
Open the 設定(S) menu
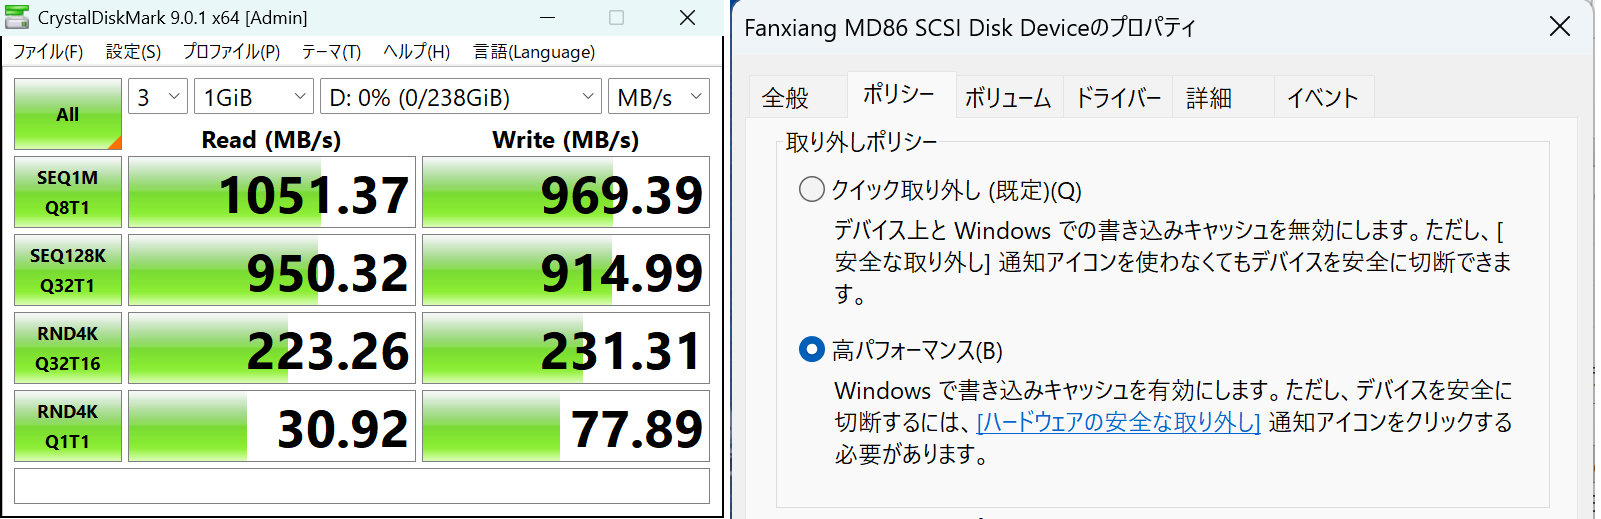tap(133, 52)
